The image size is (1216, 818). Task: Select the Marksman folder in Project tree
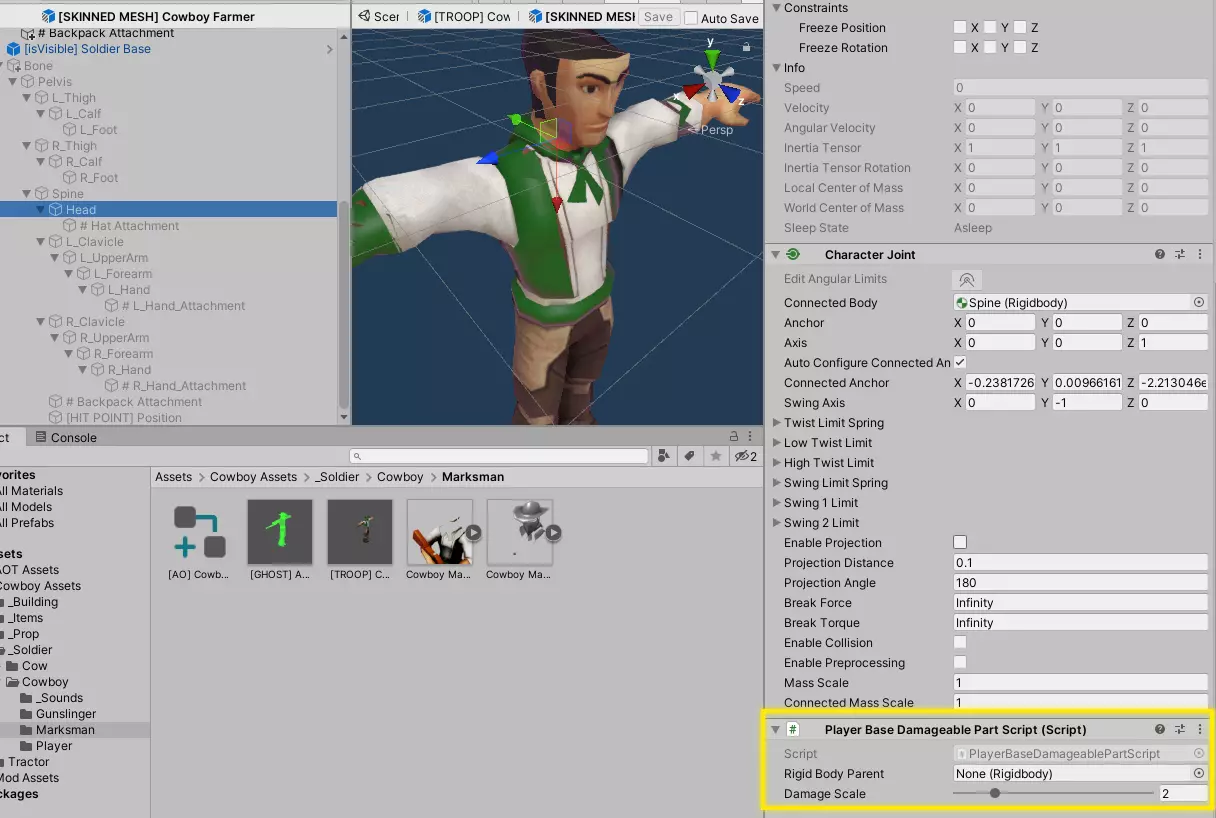pos(65,730)
